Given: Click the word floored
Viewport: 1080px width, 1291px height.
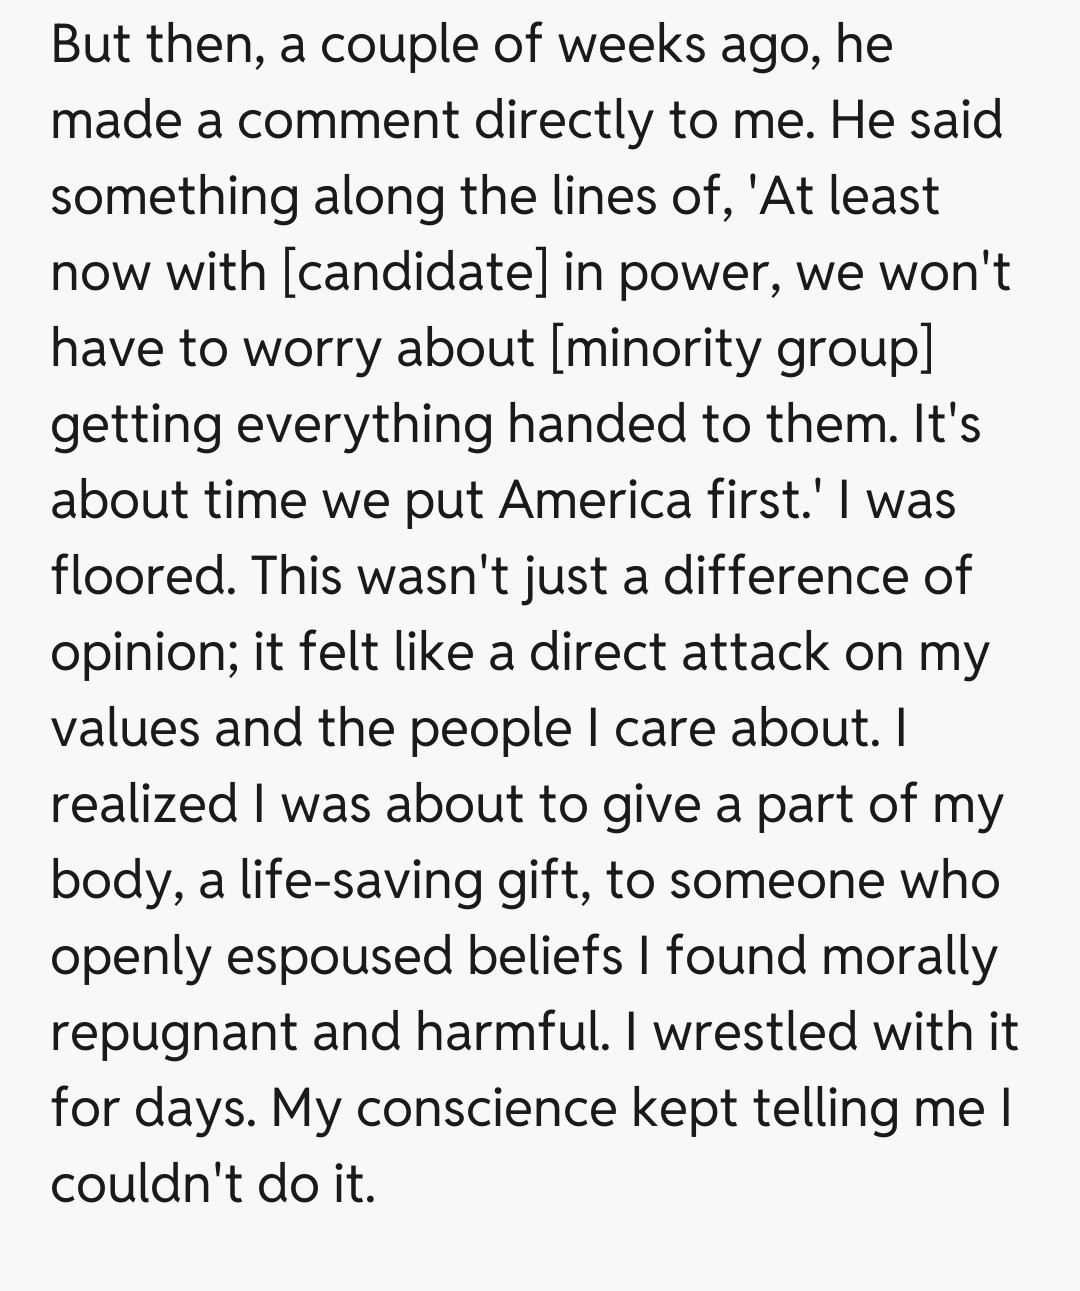Looking at the screenshot, I should tap(139, 576).
